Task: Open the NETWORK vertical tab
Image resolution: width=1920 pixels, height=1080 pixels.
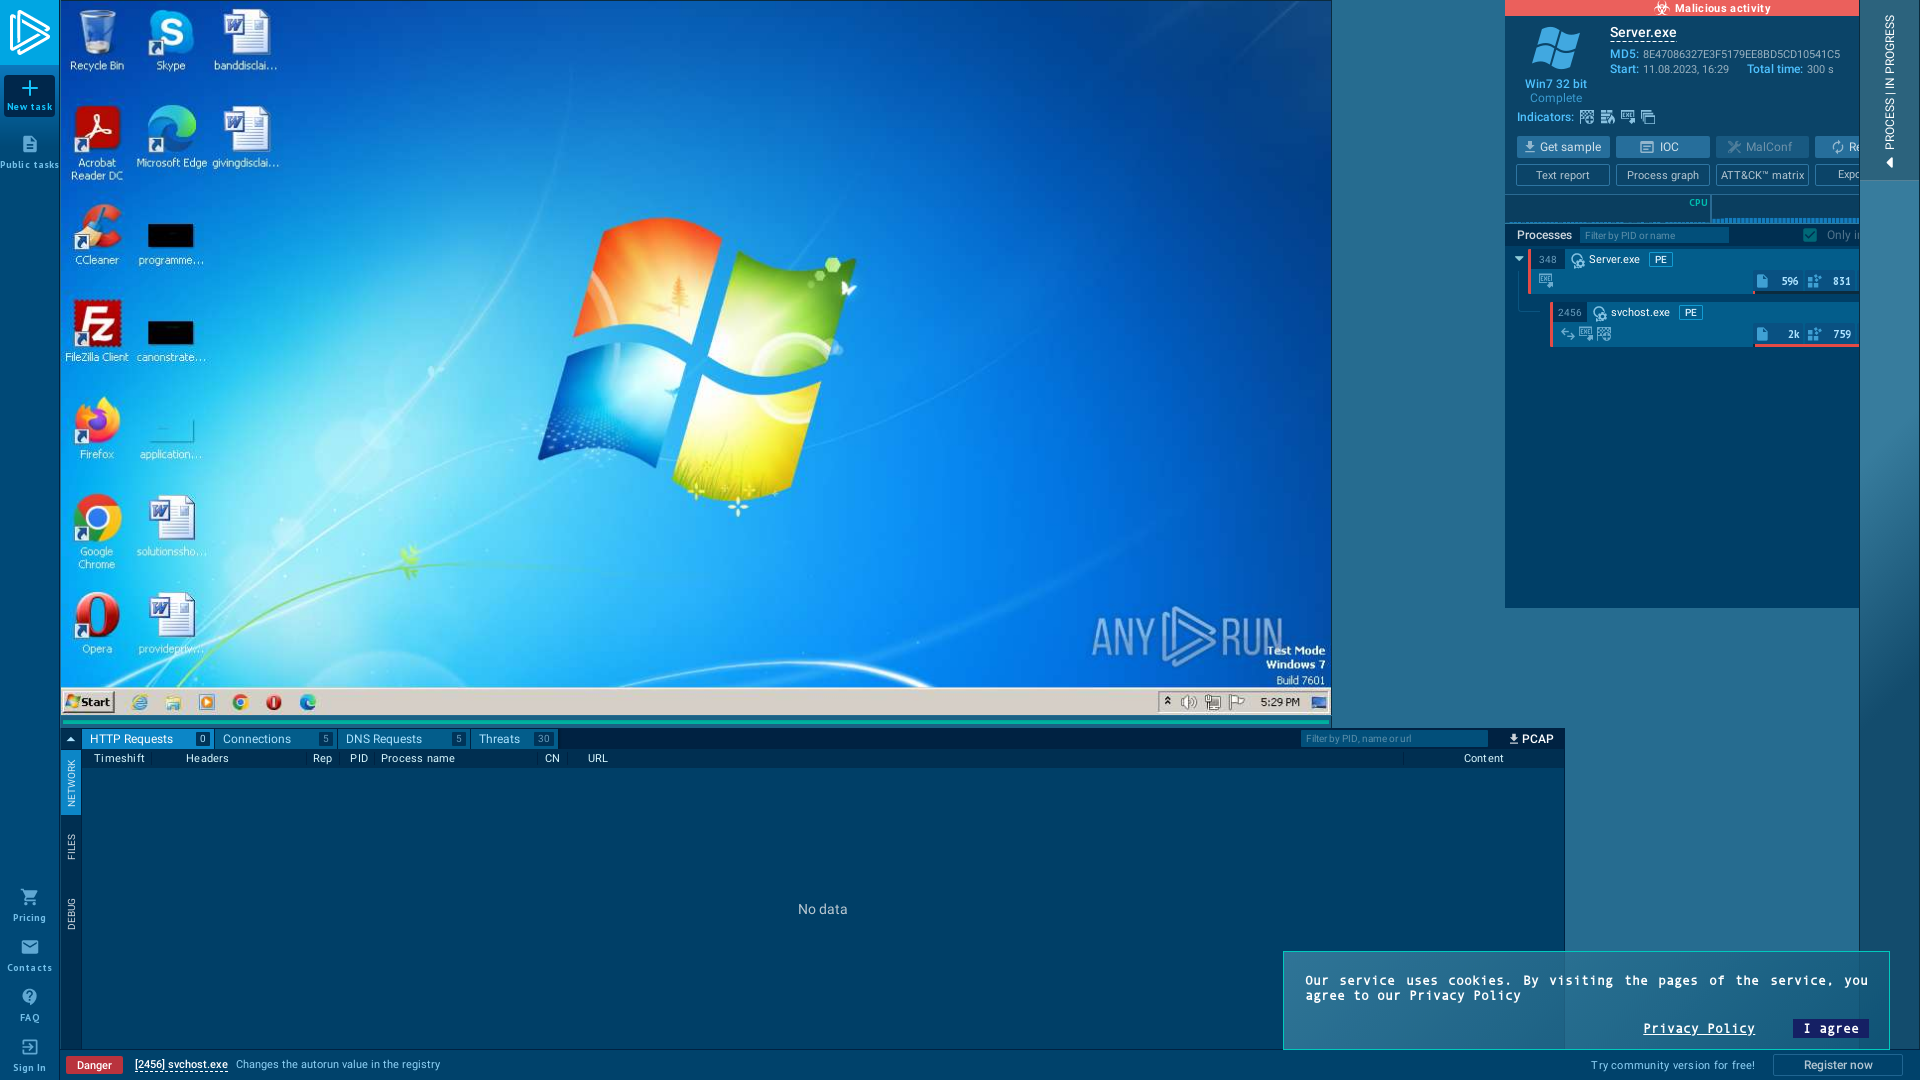Action: [x=71, y=783]
